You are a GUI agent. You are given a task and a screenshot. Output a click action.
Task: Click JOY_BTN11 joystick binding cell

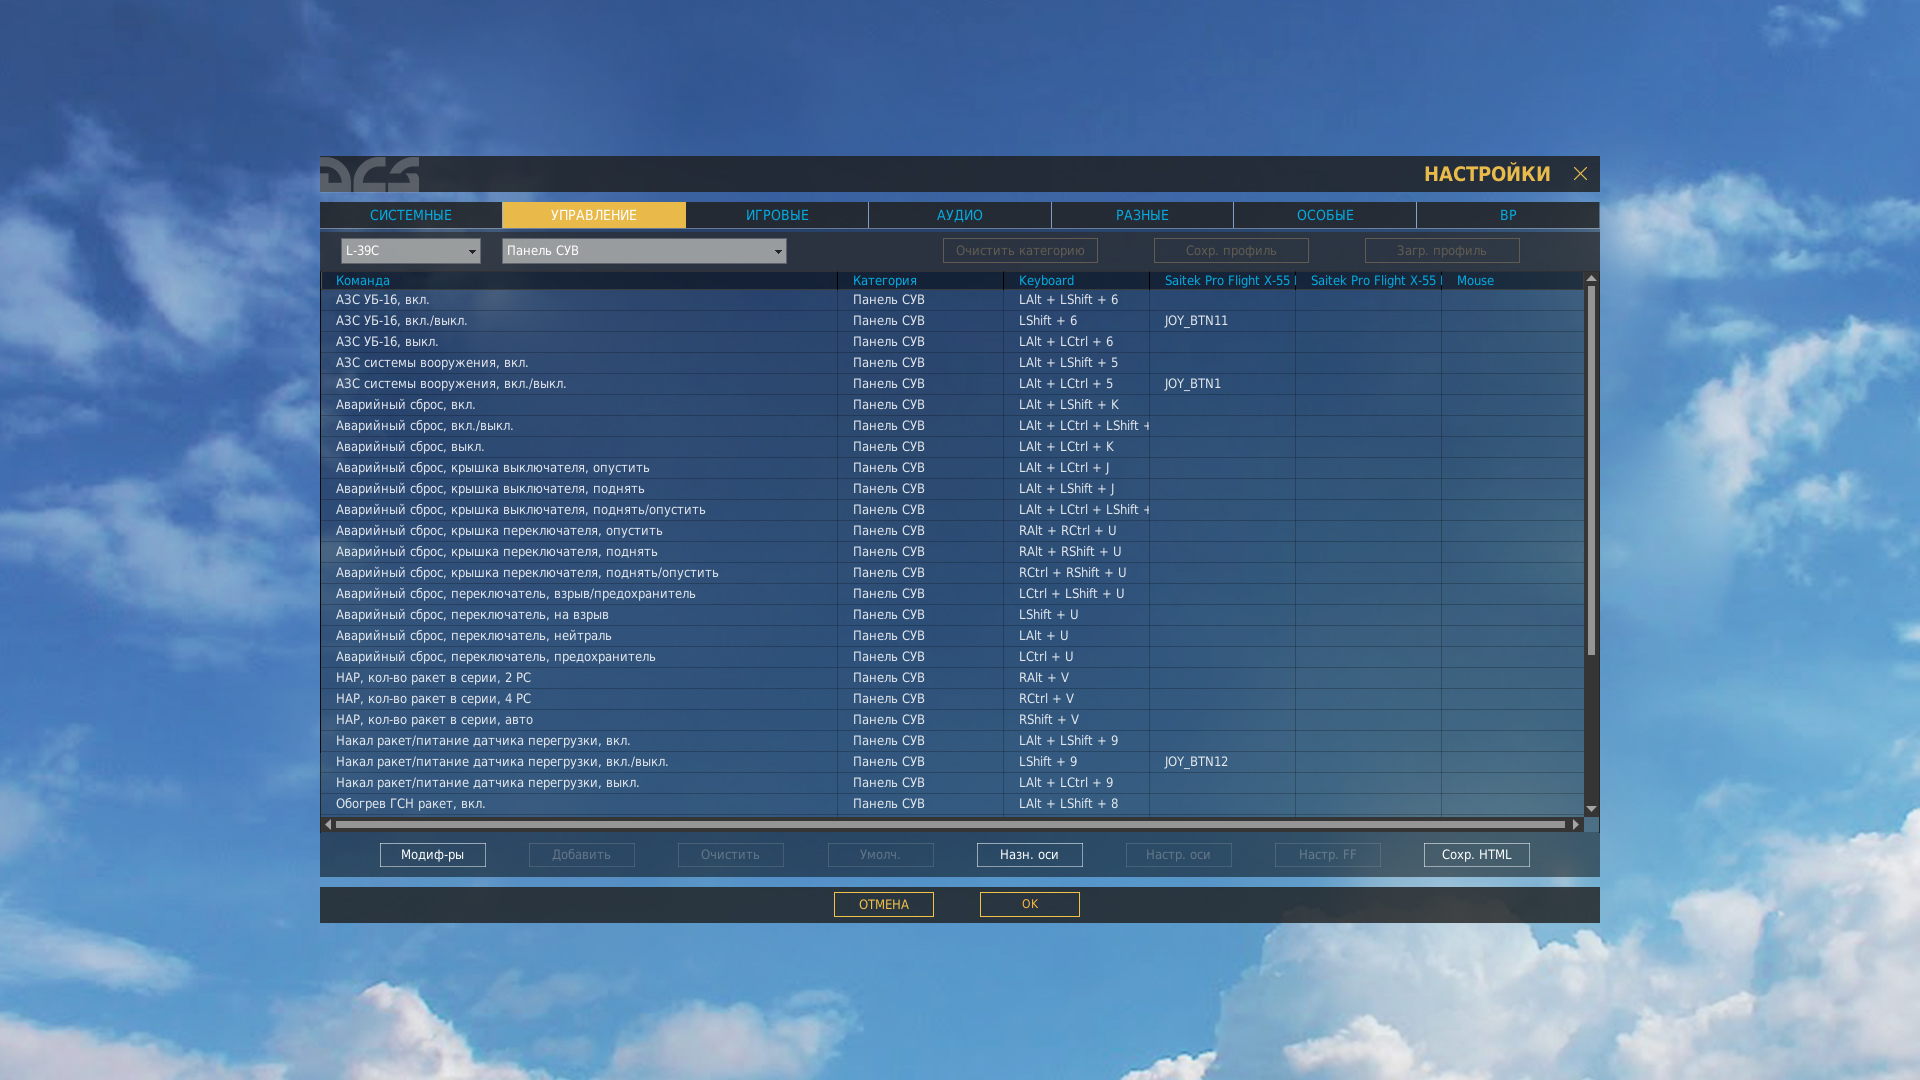[x=1222, y=321]
